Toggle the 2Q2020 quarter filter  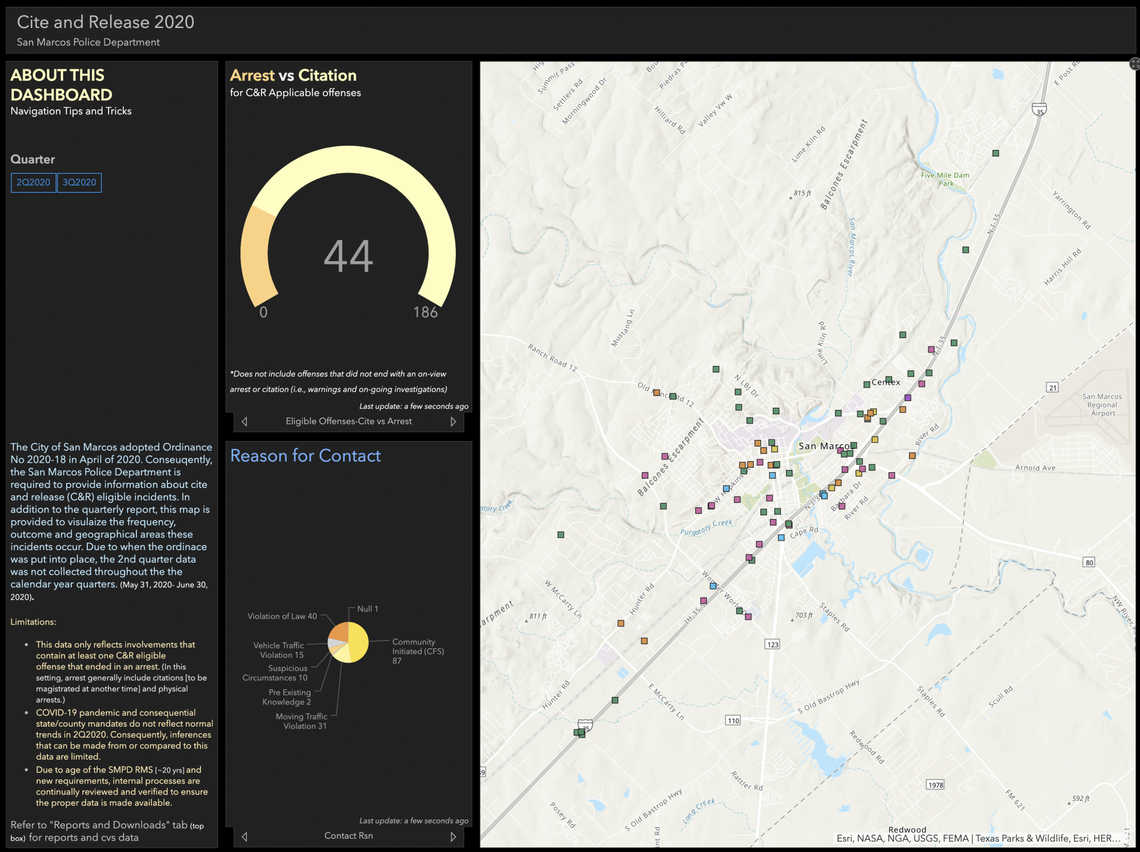point(33,182)
